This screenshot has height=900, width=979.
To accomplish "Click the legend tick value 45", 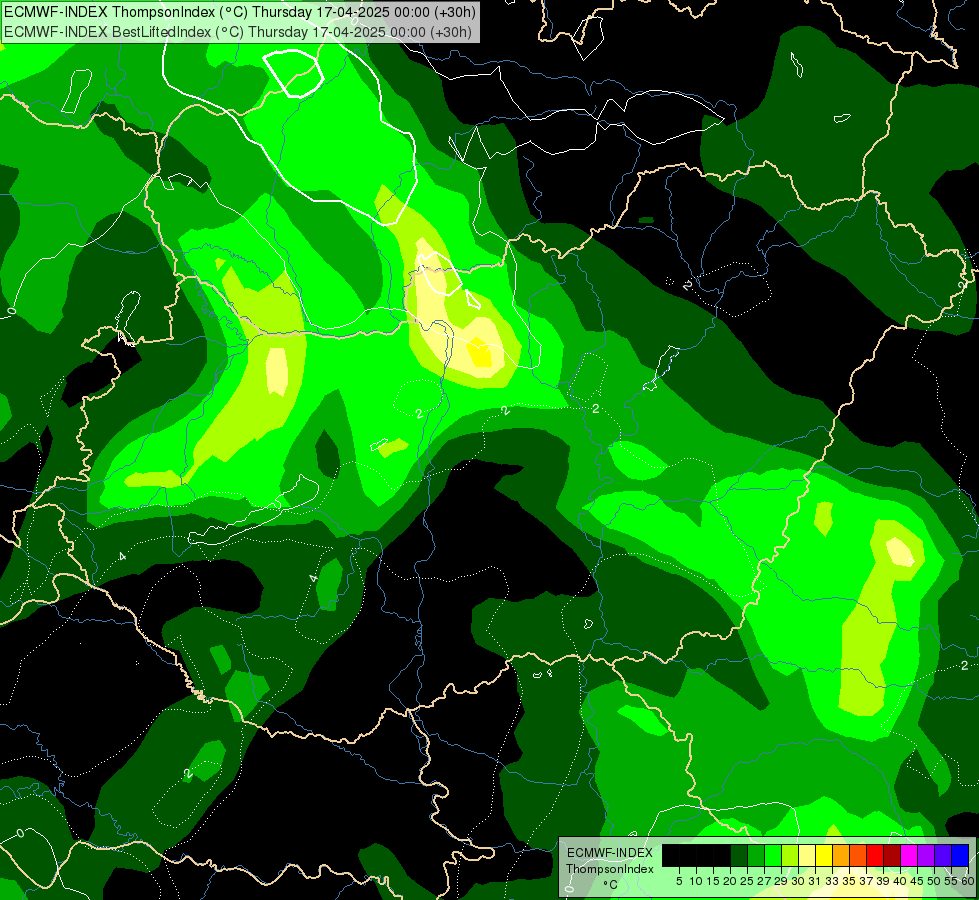I will [917, 881].
